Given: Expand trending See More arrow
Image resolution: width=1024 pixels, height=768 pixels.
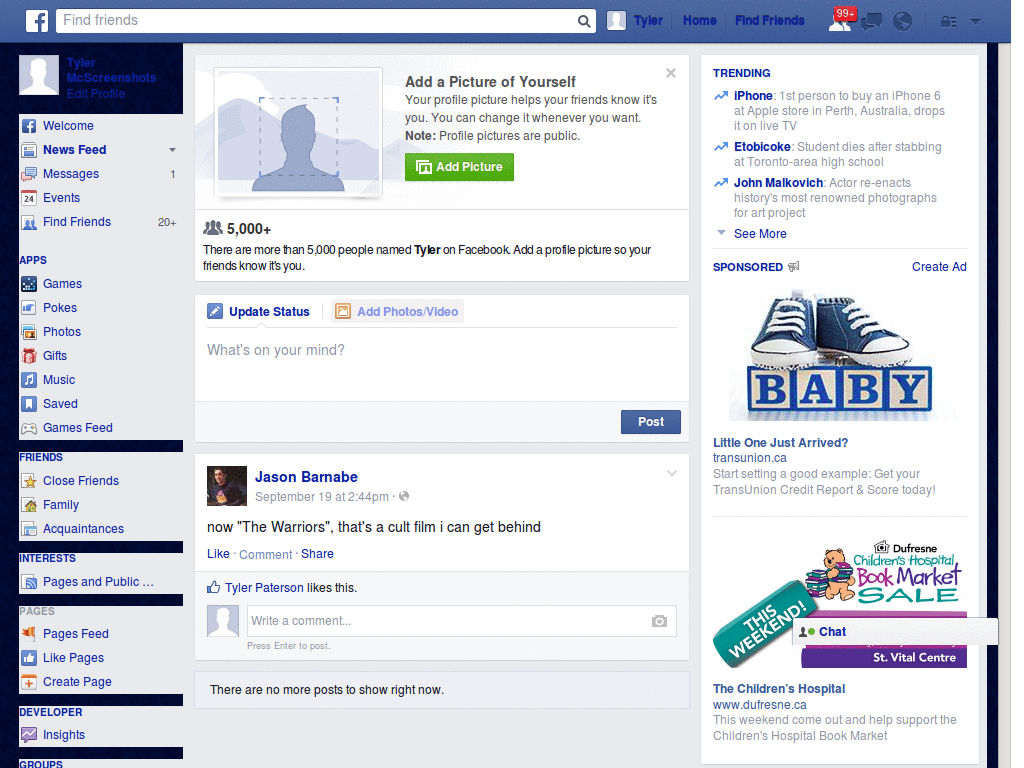Looking at the screenshot, I should 721,232.
